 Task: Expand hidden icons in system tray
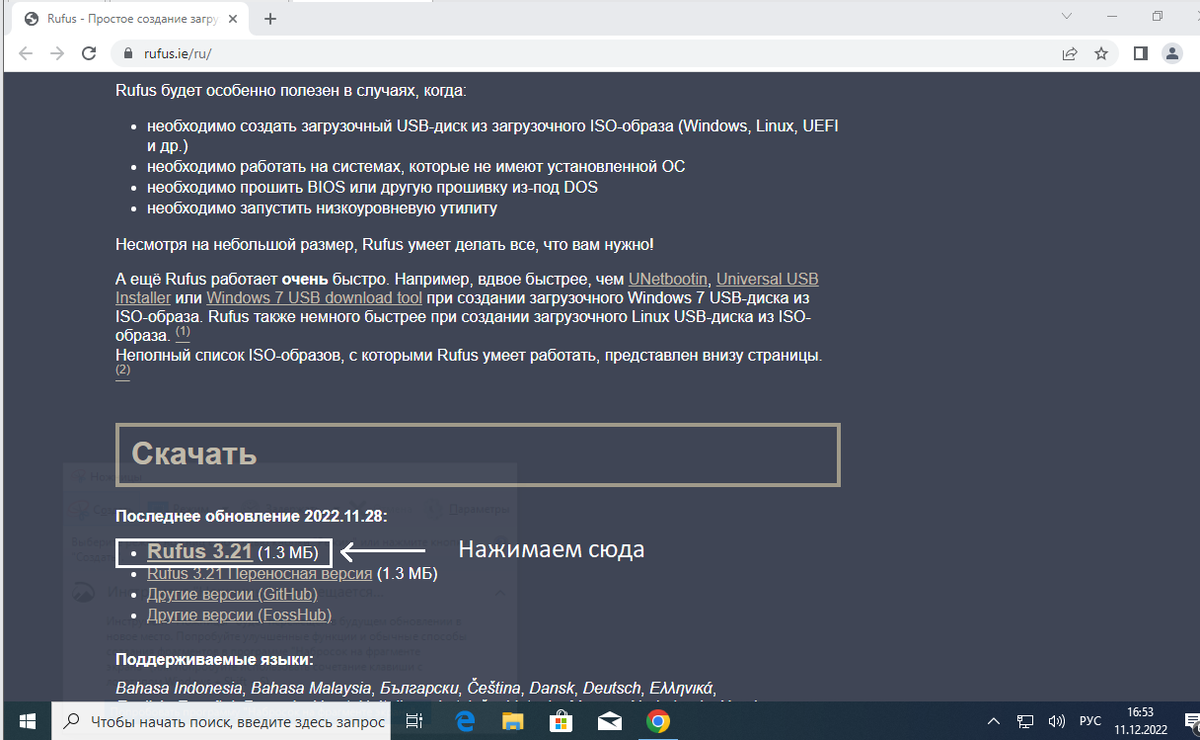click(993, 720)
